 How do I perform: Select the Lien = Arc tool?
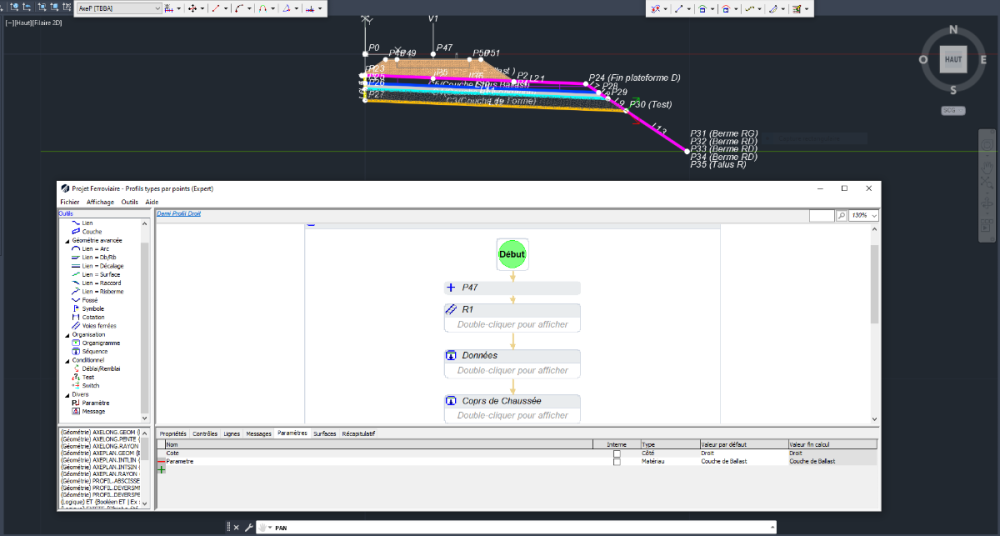(x=91, y=249)
